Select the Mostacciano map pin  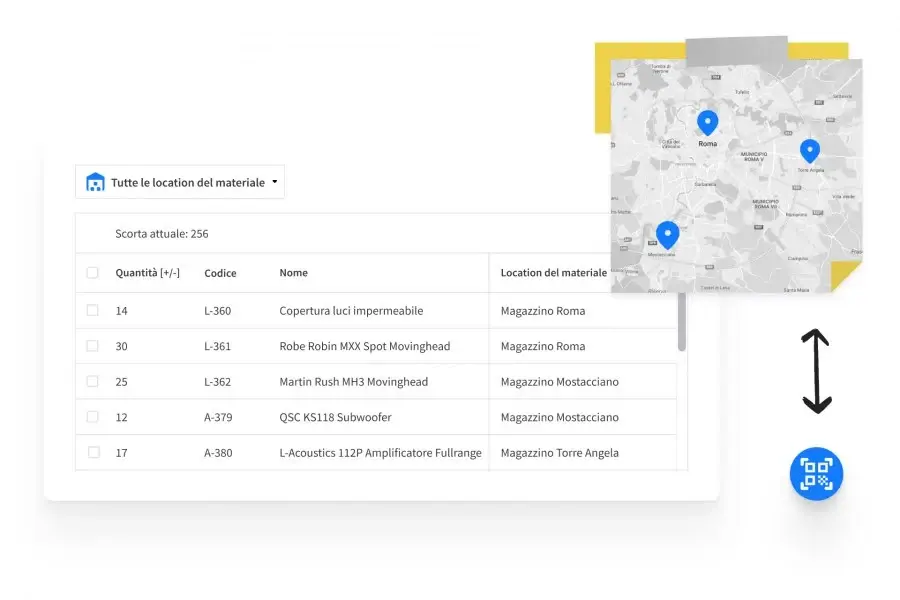(x=667, y=235)
